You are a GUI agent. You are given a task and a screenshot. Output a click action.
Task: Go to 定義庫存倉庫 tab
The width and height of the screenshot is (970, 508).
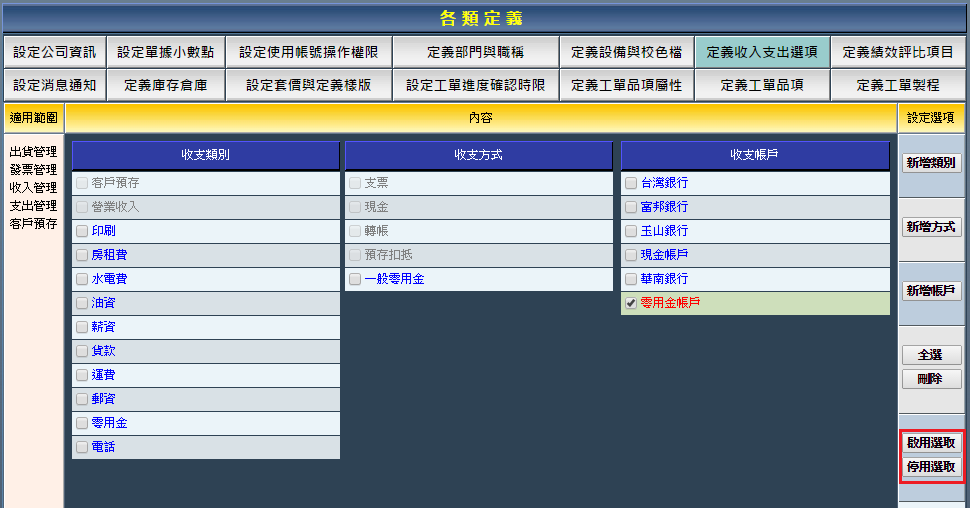point(166,85)
